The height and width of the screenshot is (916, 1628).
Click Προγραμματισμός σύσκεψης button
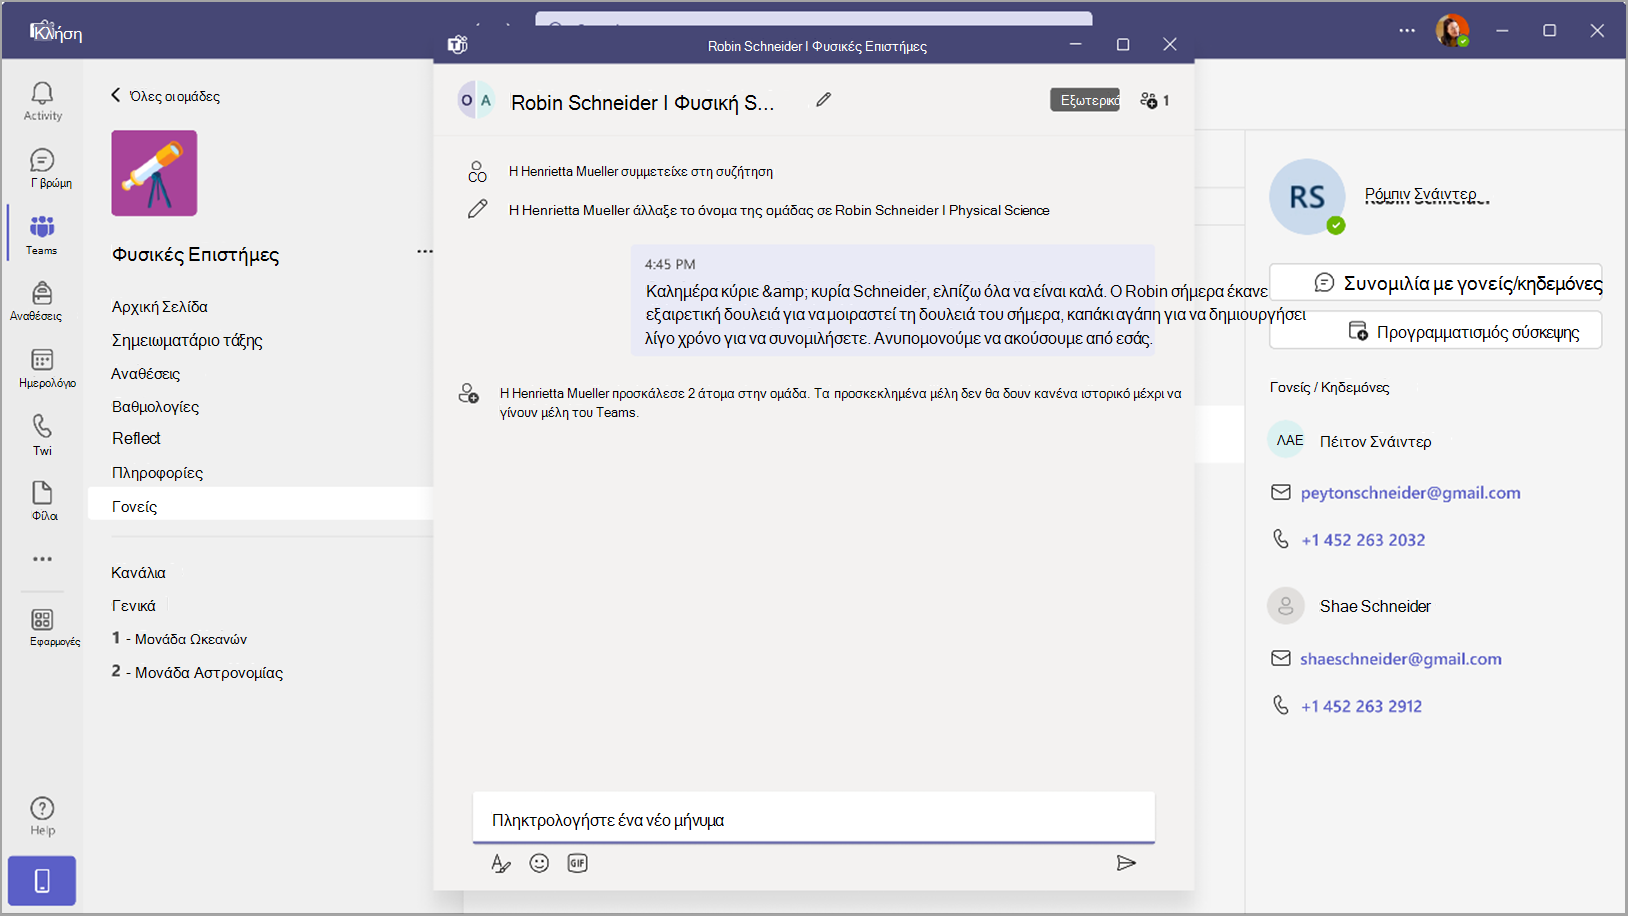(1436, 331)
